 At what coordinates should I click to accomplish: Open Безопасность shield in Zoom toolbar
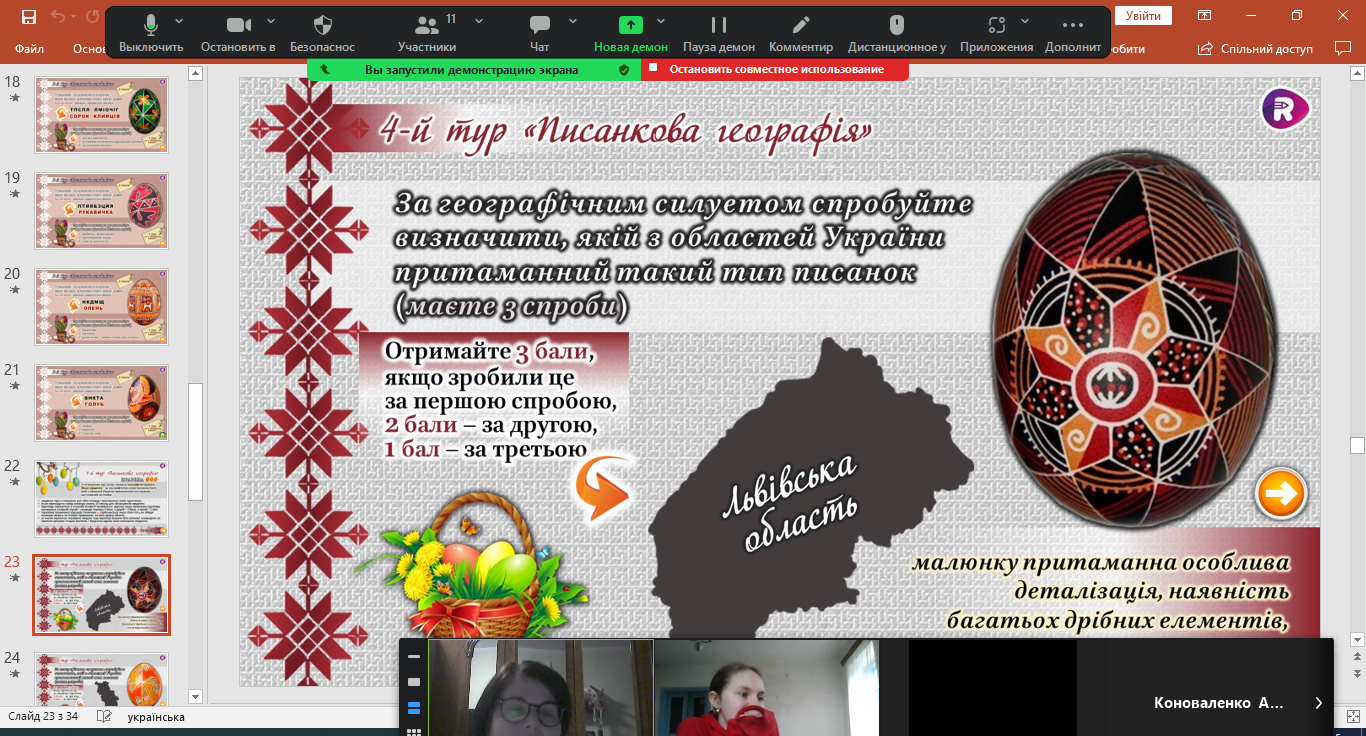point(323,33)
